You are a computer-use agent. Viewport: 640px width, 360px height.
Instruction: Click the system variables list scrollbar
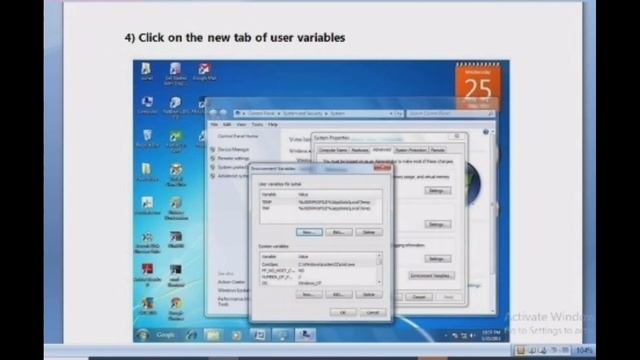point(380,269)
